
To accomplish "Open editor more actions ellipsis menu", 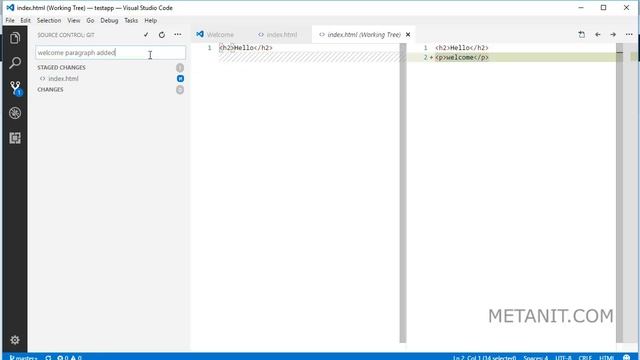I will point(629,35).
